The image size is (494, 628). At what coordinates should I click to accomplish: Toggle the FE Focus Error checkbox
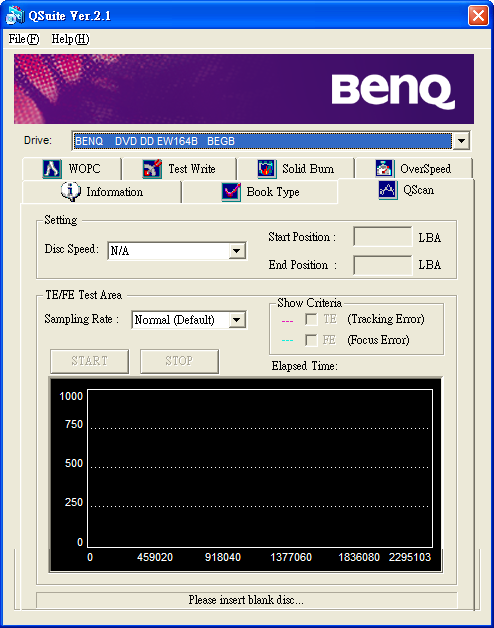311,340
